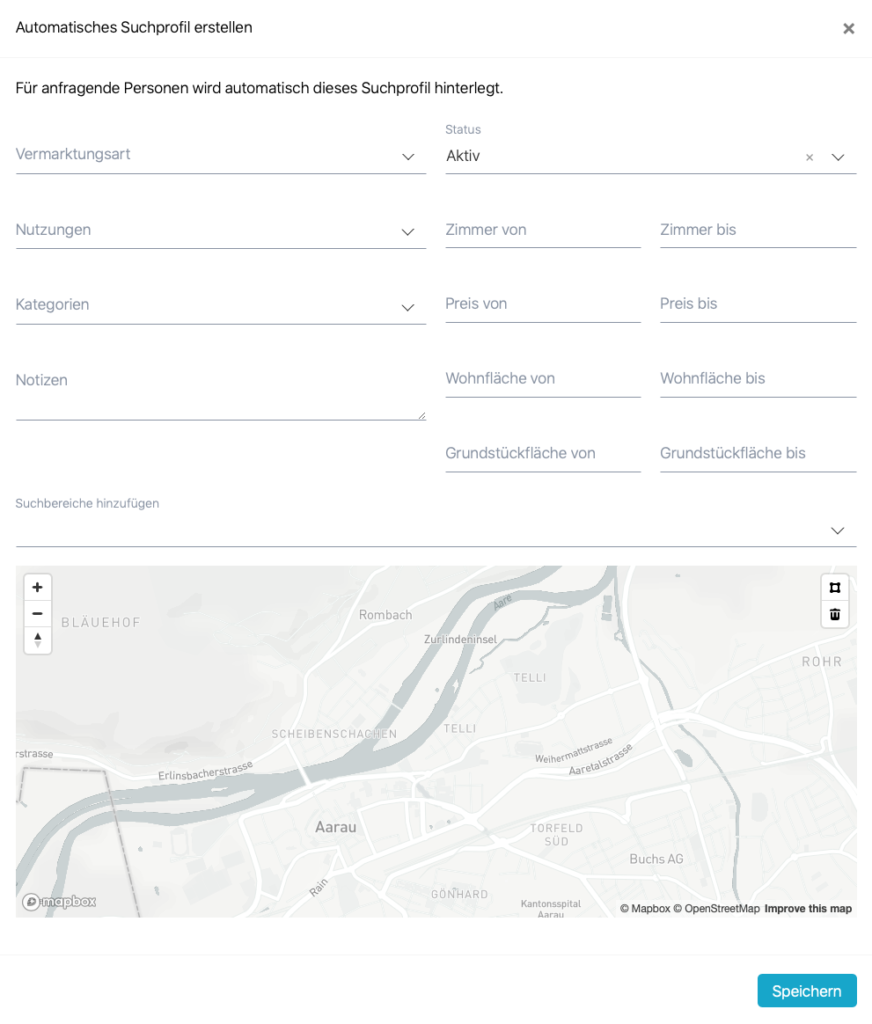Open Suchbereiche hinzufügen dropdown
Viewport: 872px width, 1024px height.
click(435, 530)
